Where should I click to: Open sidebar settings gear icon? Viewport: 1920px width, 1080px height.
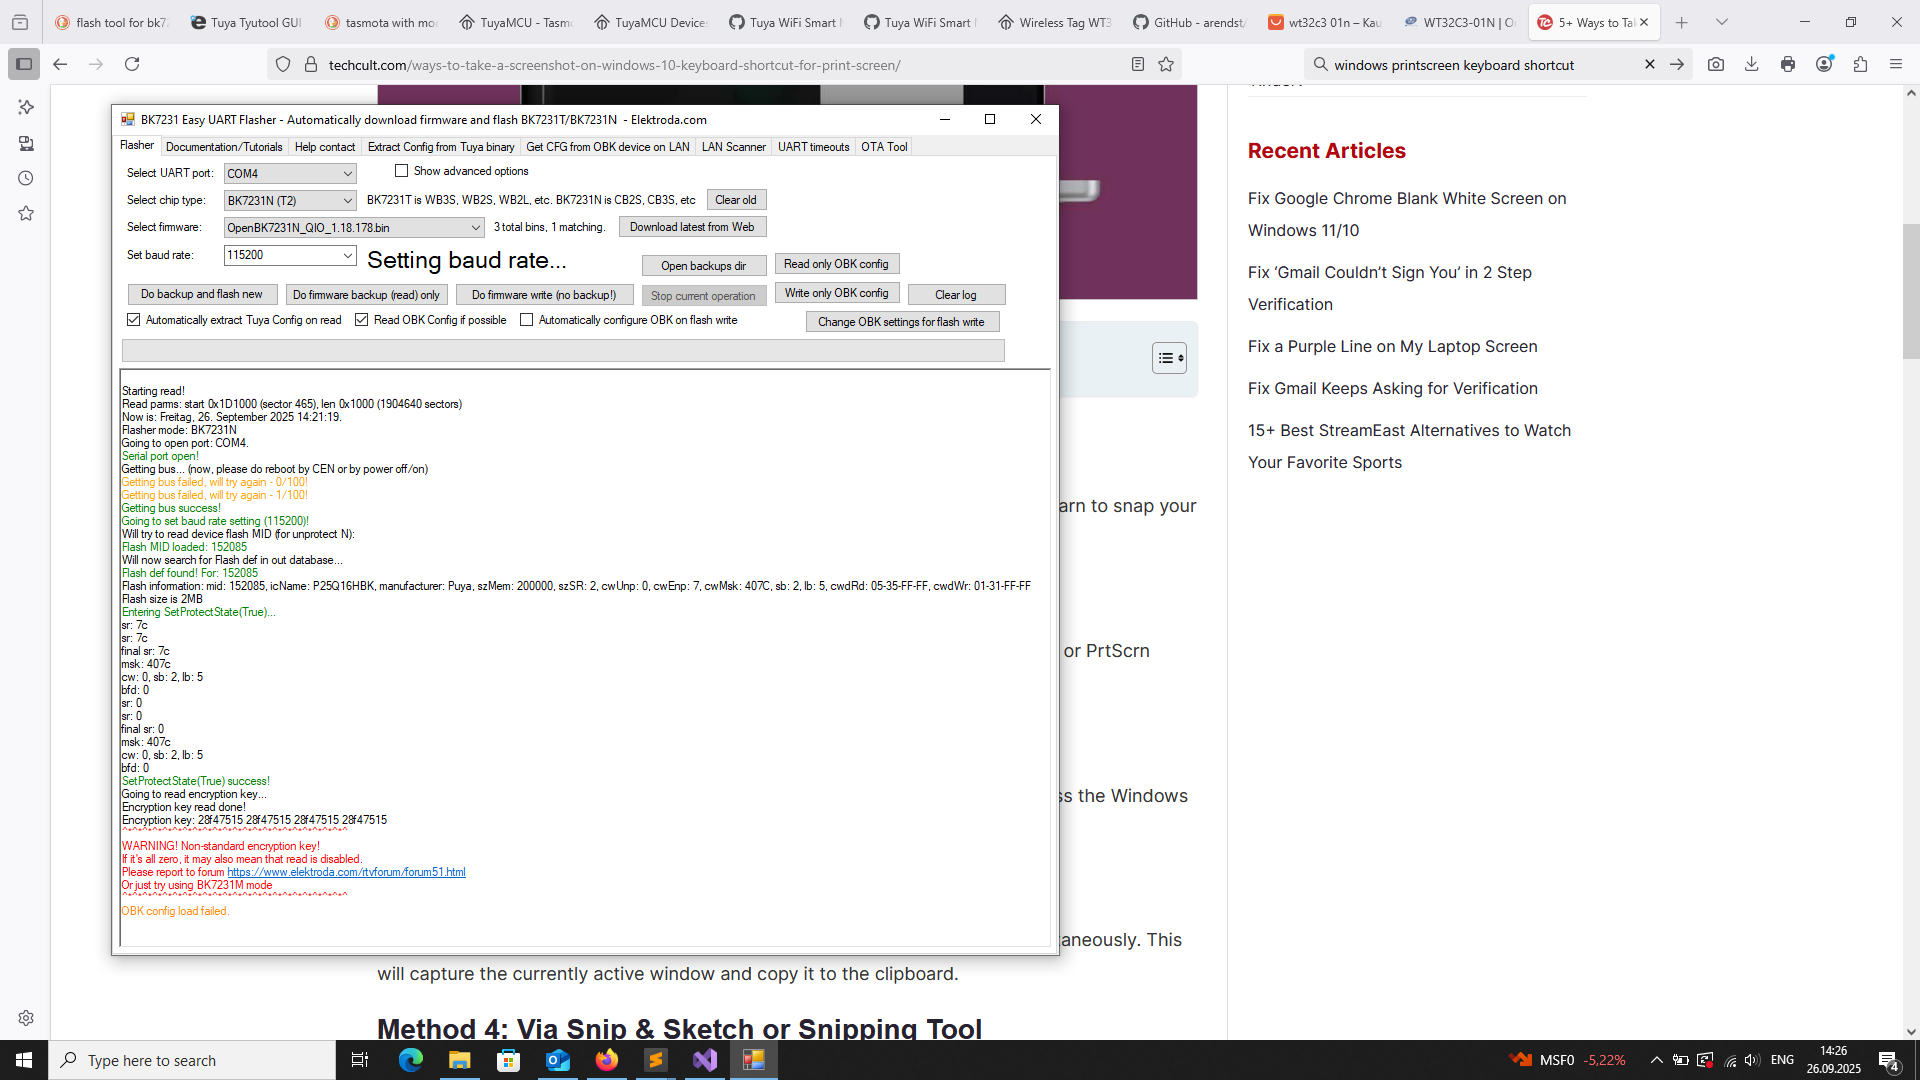[x=26, y=1018]
